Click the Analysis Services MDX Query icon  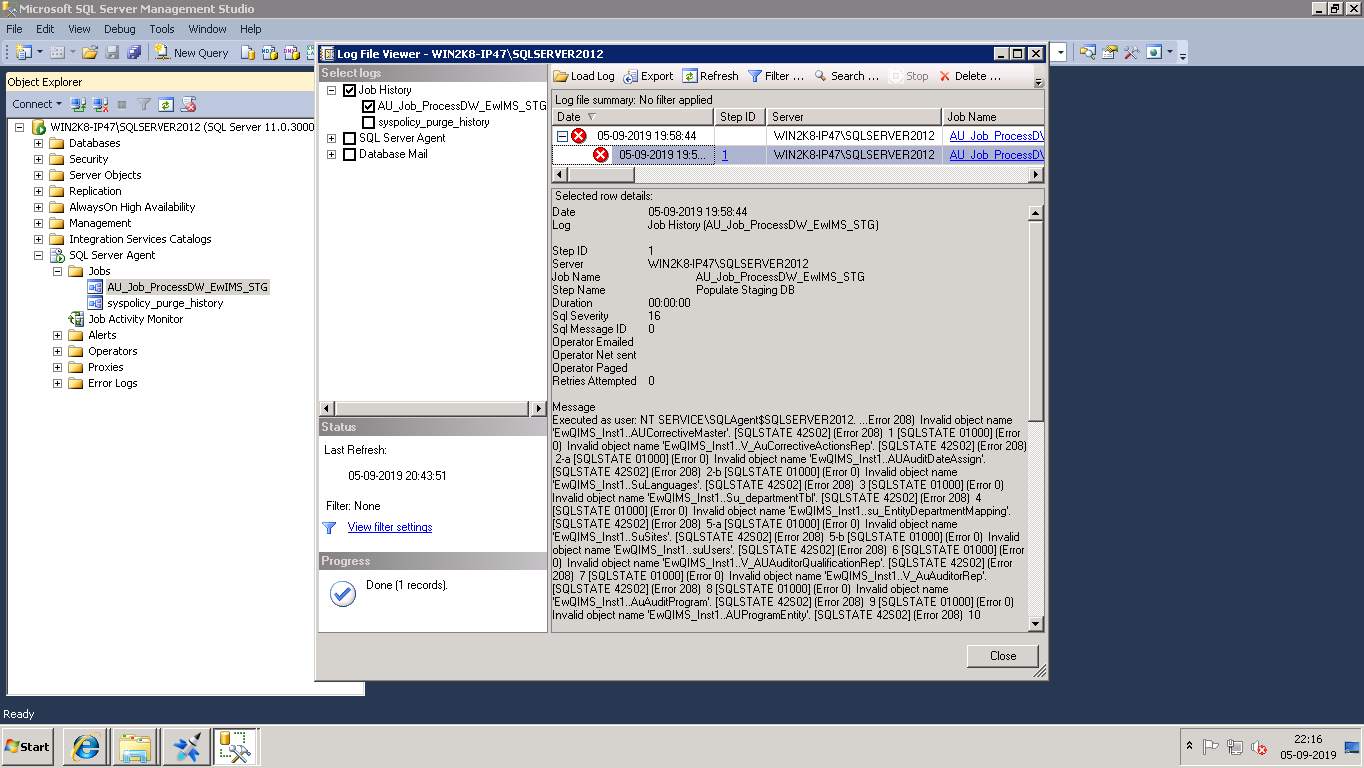pos(269,52)
